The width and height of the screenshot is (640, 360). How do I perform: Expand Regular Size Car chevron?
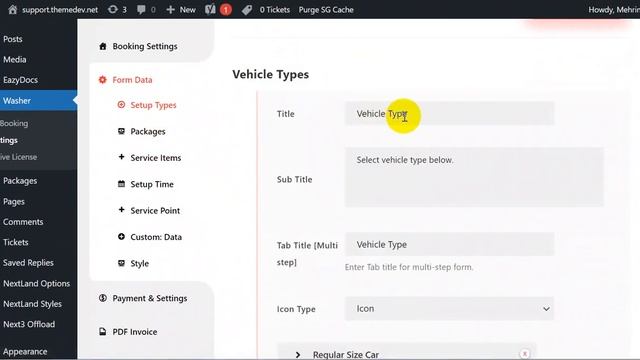click(x=298, y=355)
